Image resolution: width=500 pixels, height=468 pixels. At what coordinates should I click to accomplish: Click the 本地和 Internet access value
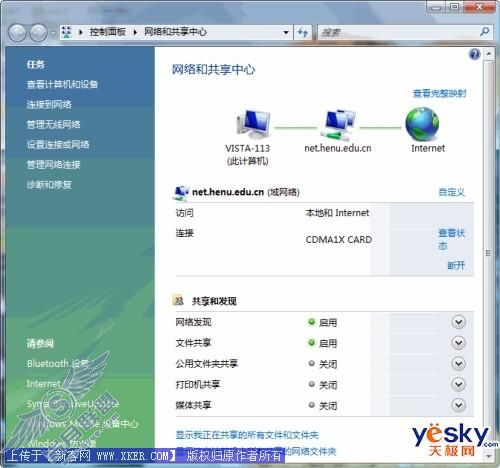point(337,213)
